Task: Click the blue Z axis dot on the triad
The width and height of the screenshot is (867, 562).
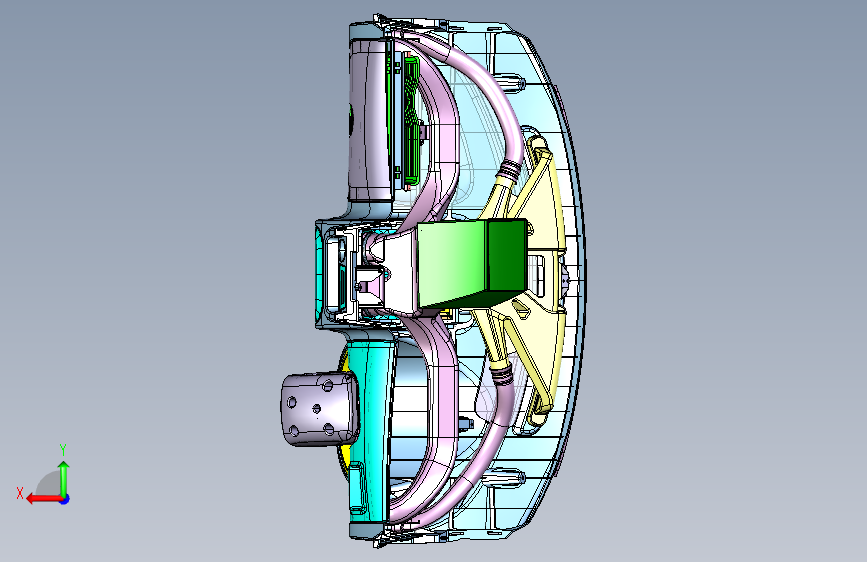Action: click(65, 499)
